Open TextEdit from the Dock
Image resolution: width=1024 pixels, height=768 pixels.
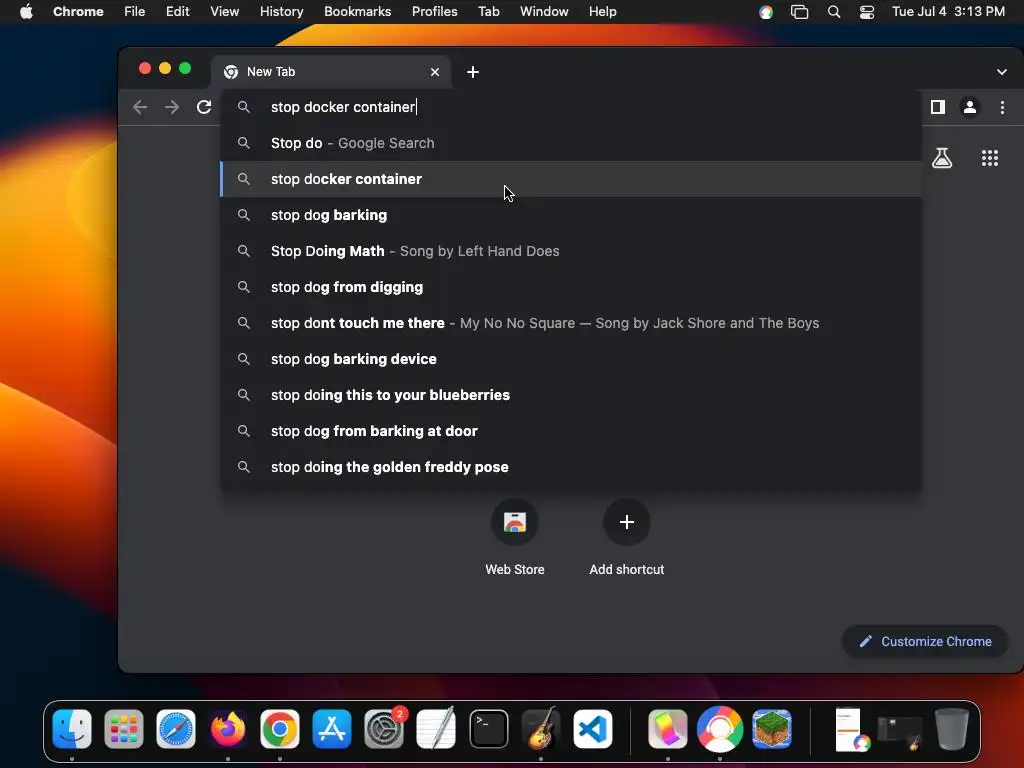pyautogui.click(x=436, y=729)
